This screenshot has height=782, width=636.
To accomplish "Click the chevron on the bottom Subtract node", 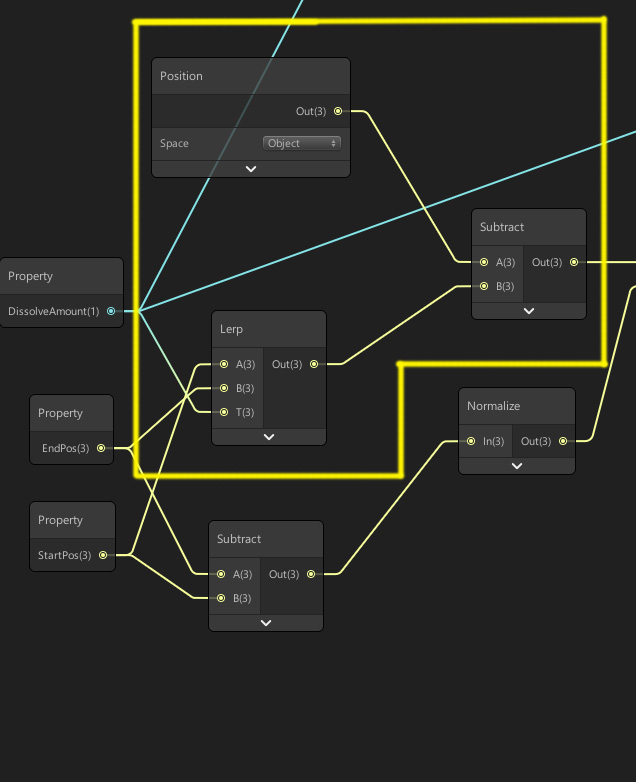I will pos(266,622).
